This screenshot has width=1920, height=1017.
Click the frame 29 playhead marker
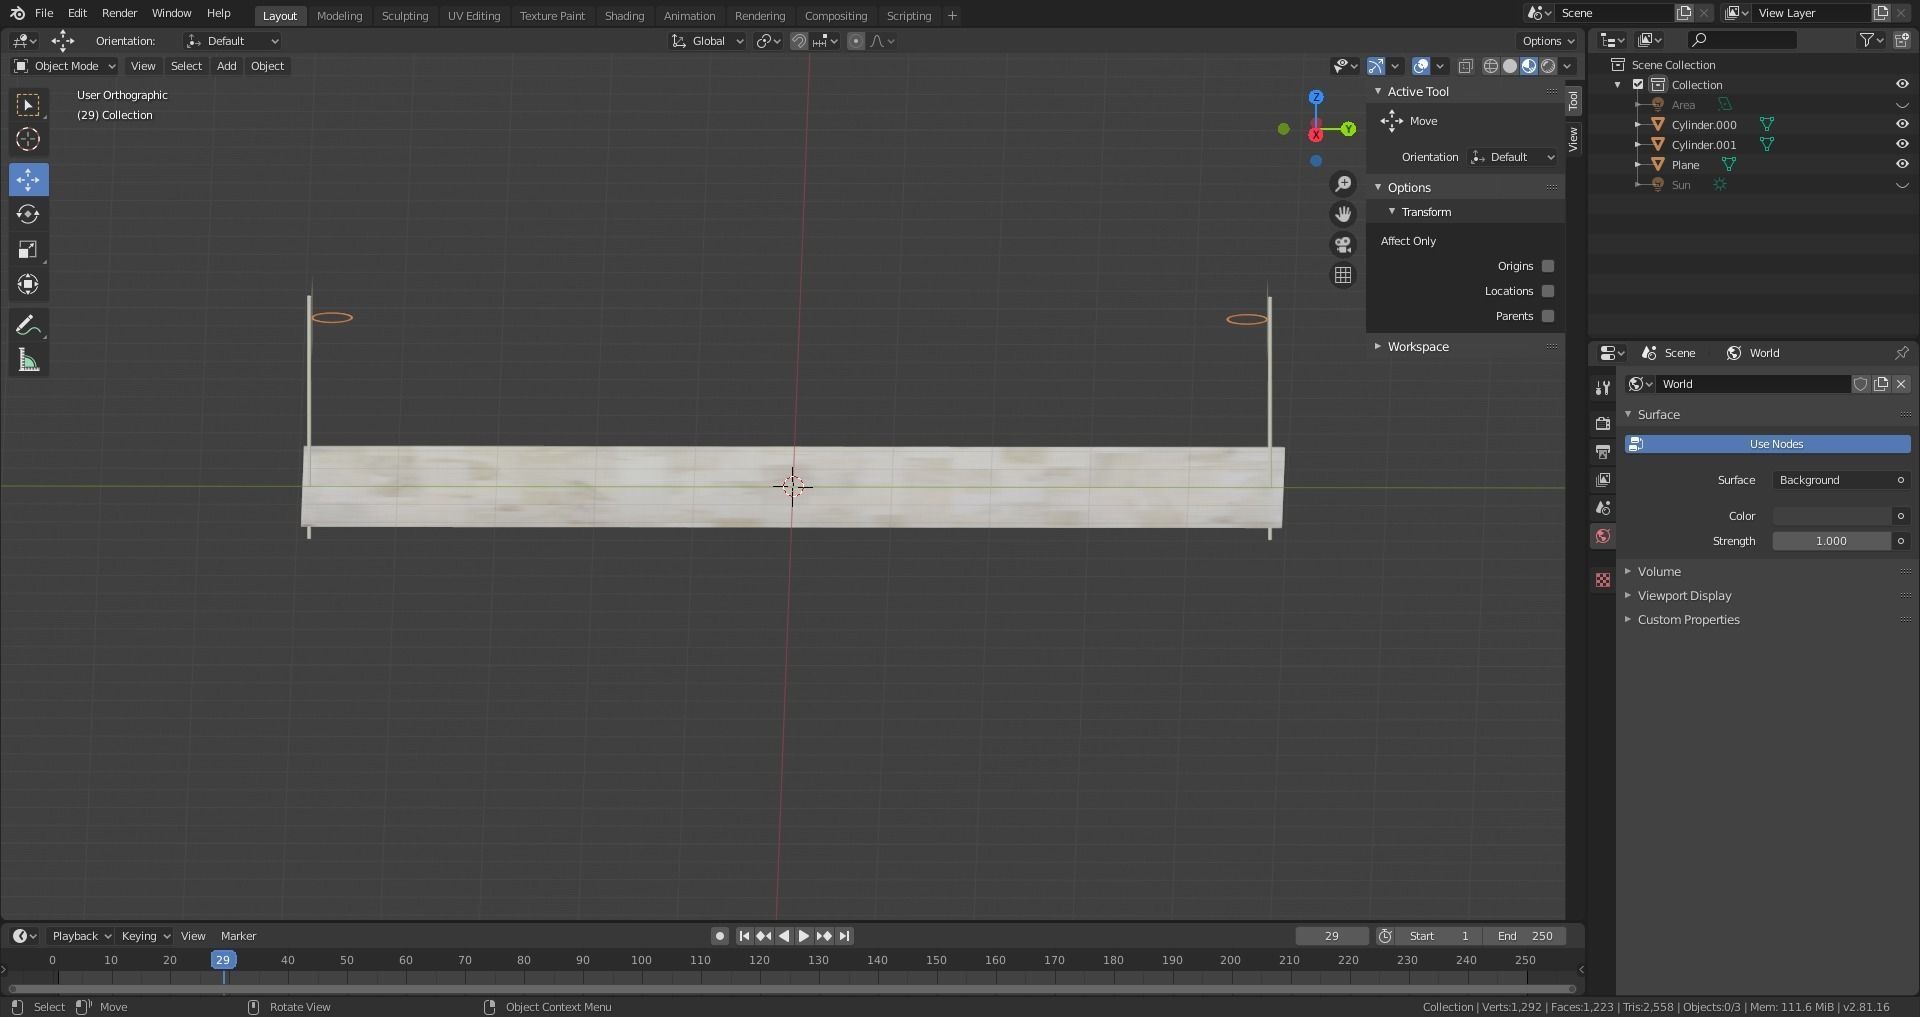coord(223,960)
